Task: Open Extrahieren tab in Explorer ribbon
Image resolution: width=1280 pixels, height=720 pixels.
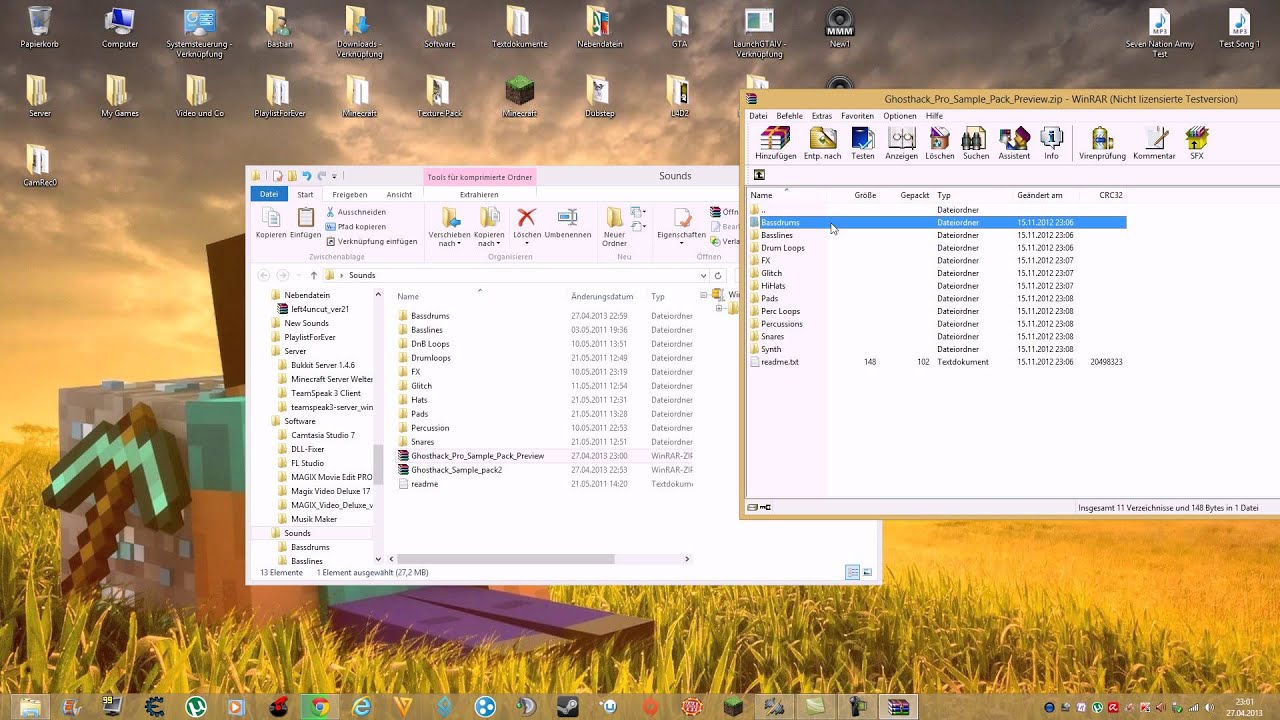Action: (x=479, y=194)
